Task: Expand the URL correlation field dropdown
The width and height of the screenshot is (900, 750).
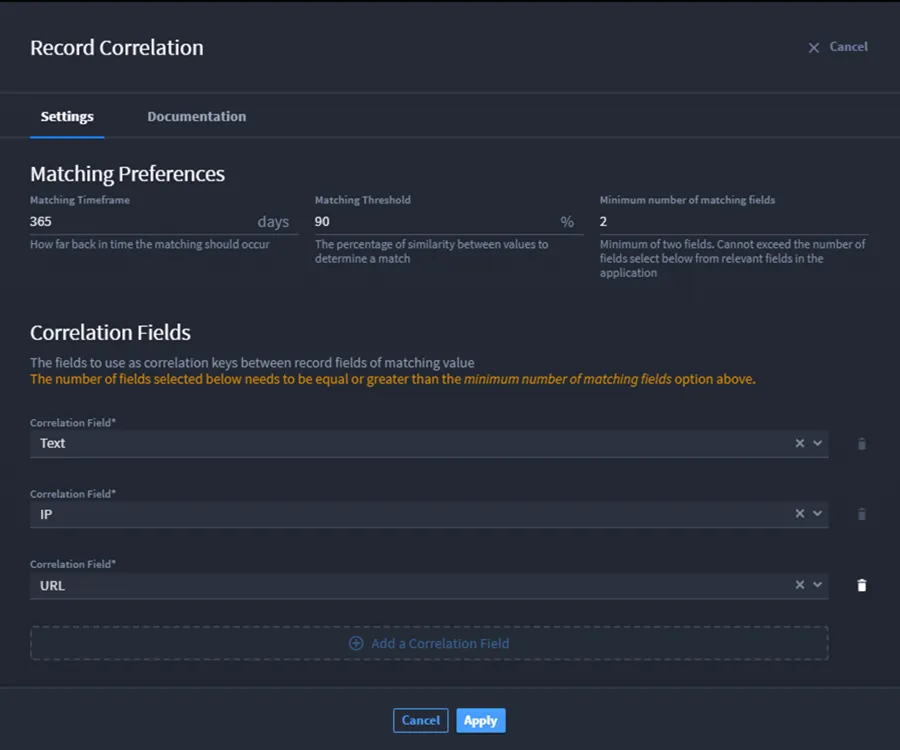Action: 818,585
